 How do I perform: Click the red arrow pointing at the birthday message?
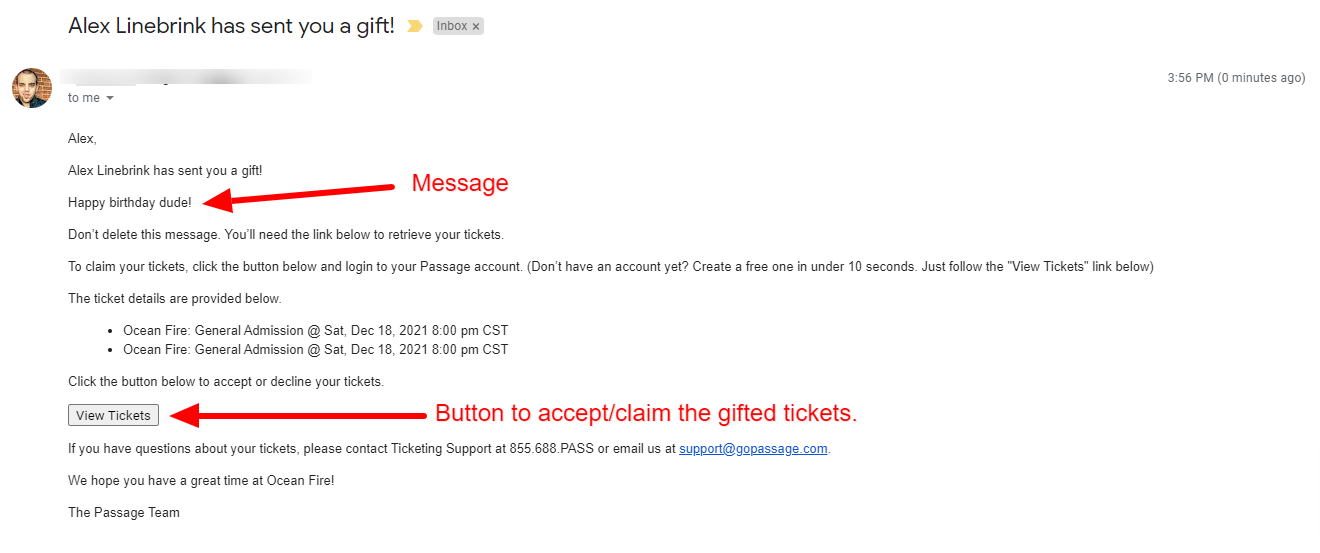coord(300,194)
